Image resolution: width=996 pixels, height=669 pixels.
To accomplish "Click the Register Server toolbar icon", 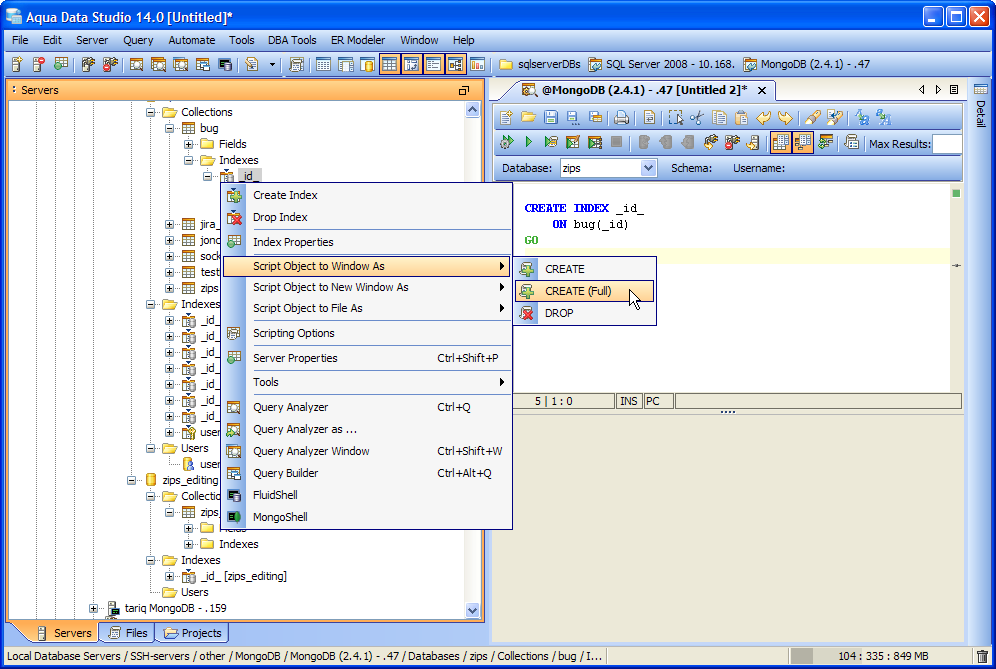I will coord(17,64).
